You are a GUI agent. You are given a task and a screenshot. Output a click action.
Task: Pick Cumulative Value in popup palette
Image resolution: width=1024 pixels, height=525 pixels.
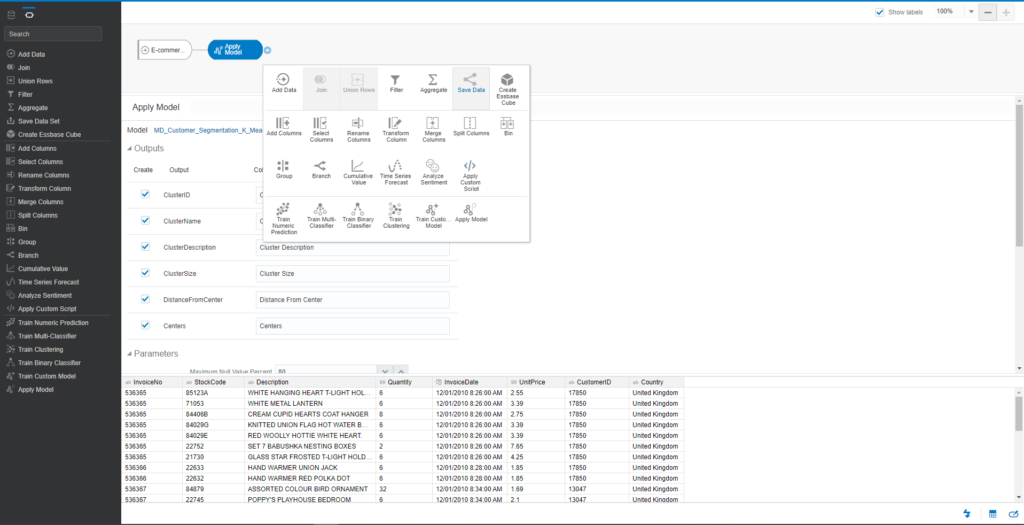click(359, 172)
